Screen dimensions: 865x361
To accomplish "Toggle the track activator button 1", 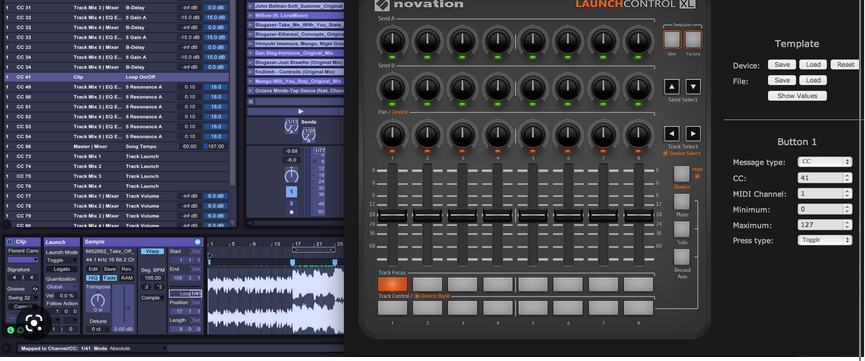I will (291, 192).
